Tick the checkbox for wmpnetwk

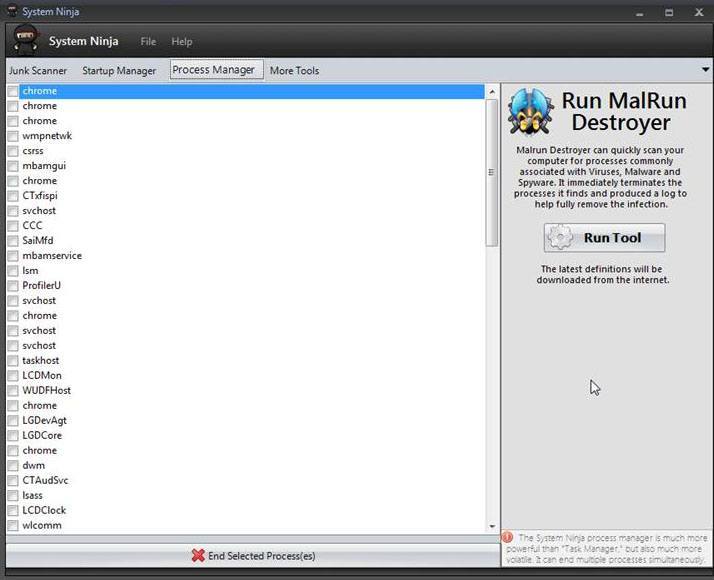13,136
